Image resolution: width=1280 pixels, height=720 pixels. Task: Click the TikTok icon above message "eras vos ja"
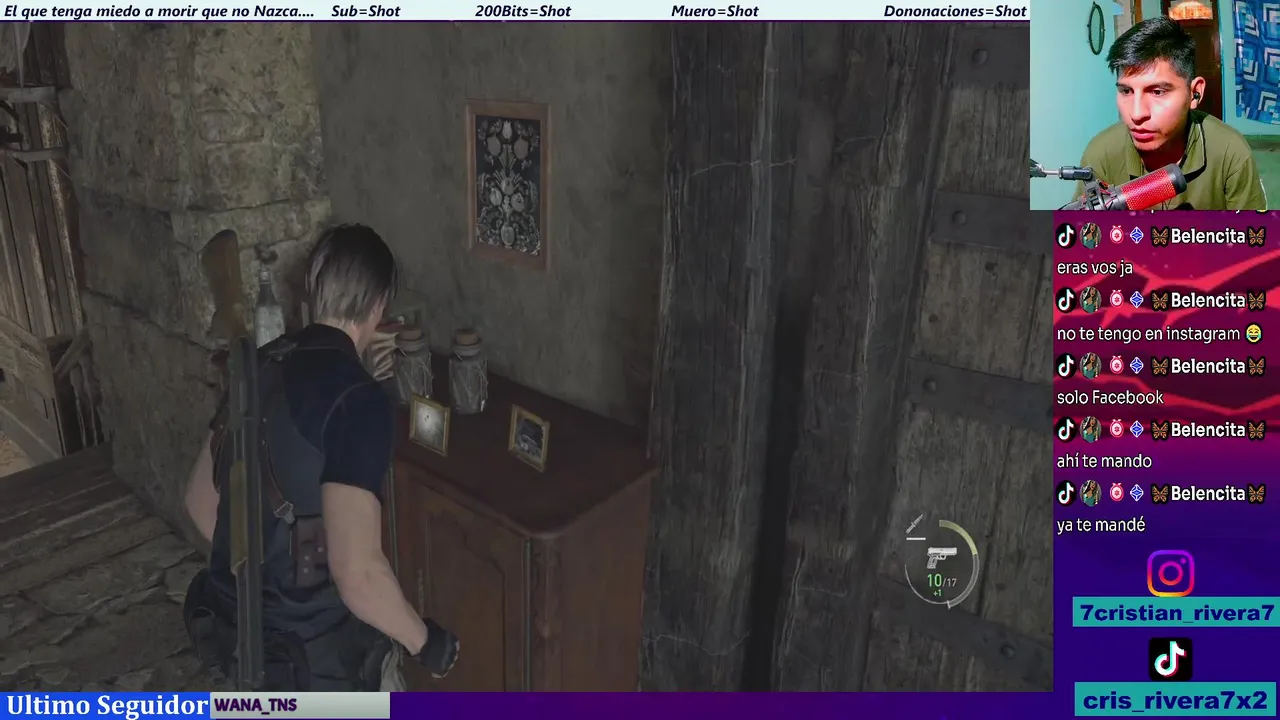[1066, 236]
